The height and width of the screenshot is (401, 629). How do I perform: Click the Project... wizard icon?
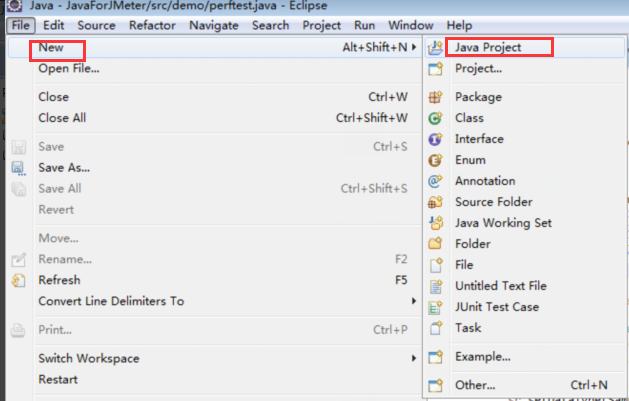point(435,69)
